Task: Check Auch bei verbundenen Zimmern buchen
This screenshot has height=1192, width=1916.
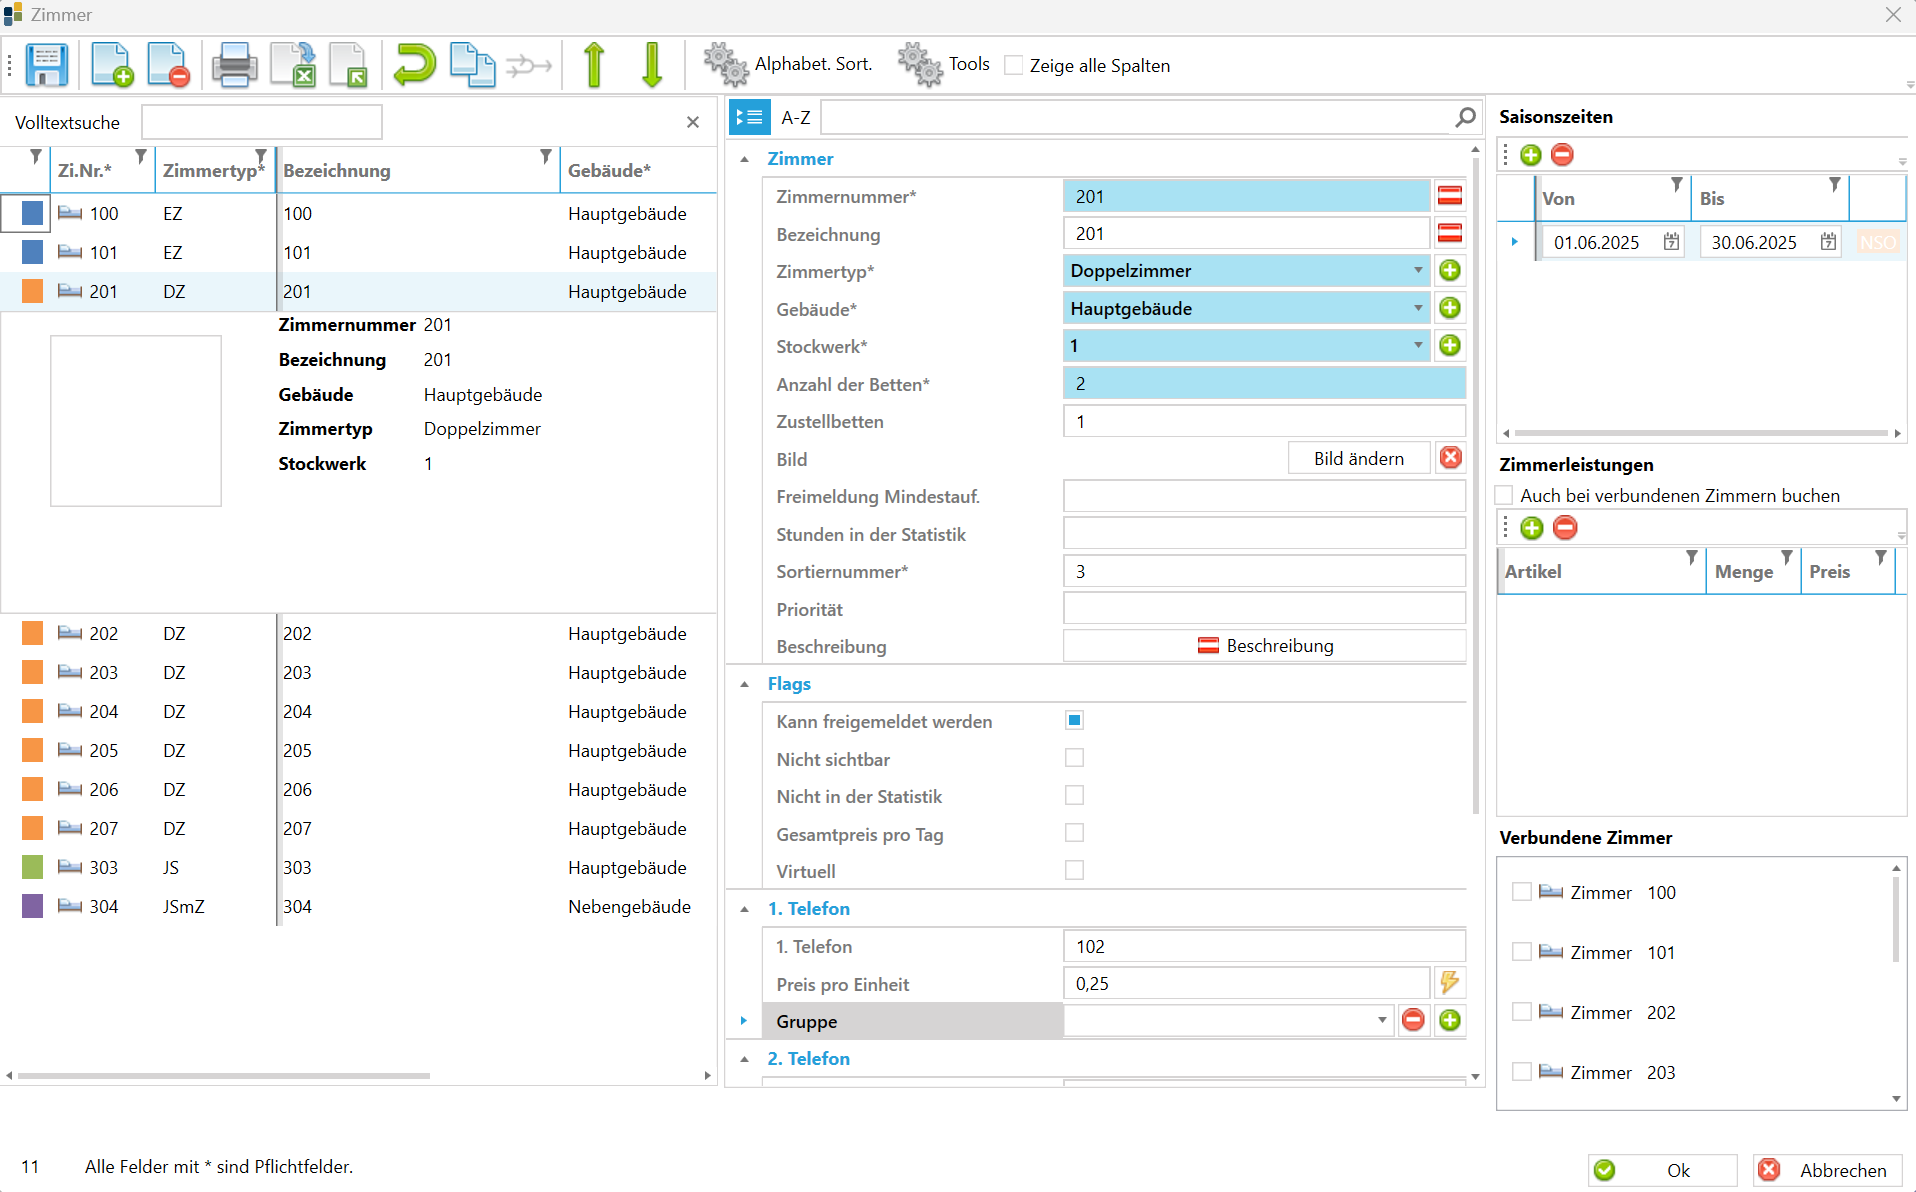Action: pyautogui.click(x=1504, y=496)
